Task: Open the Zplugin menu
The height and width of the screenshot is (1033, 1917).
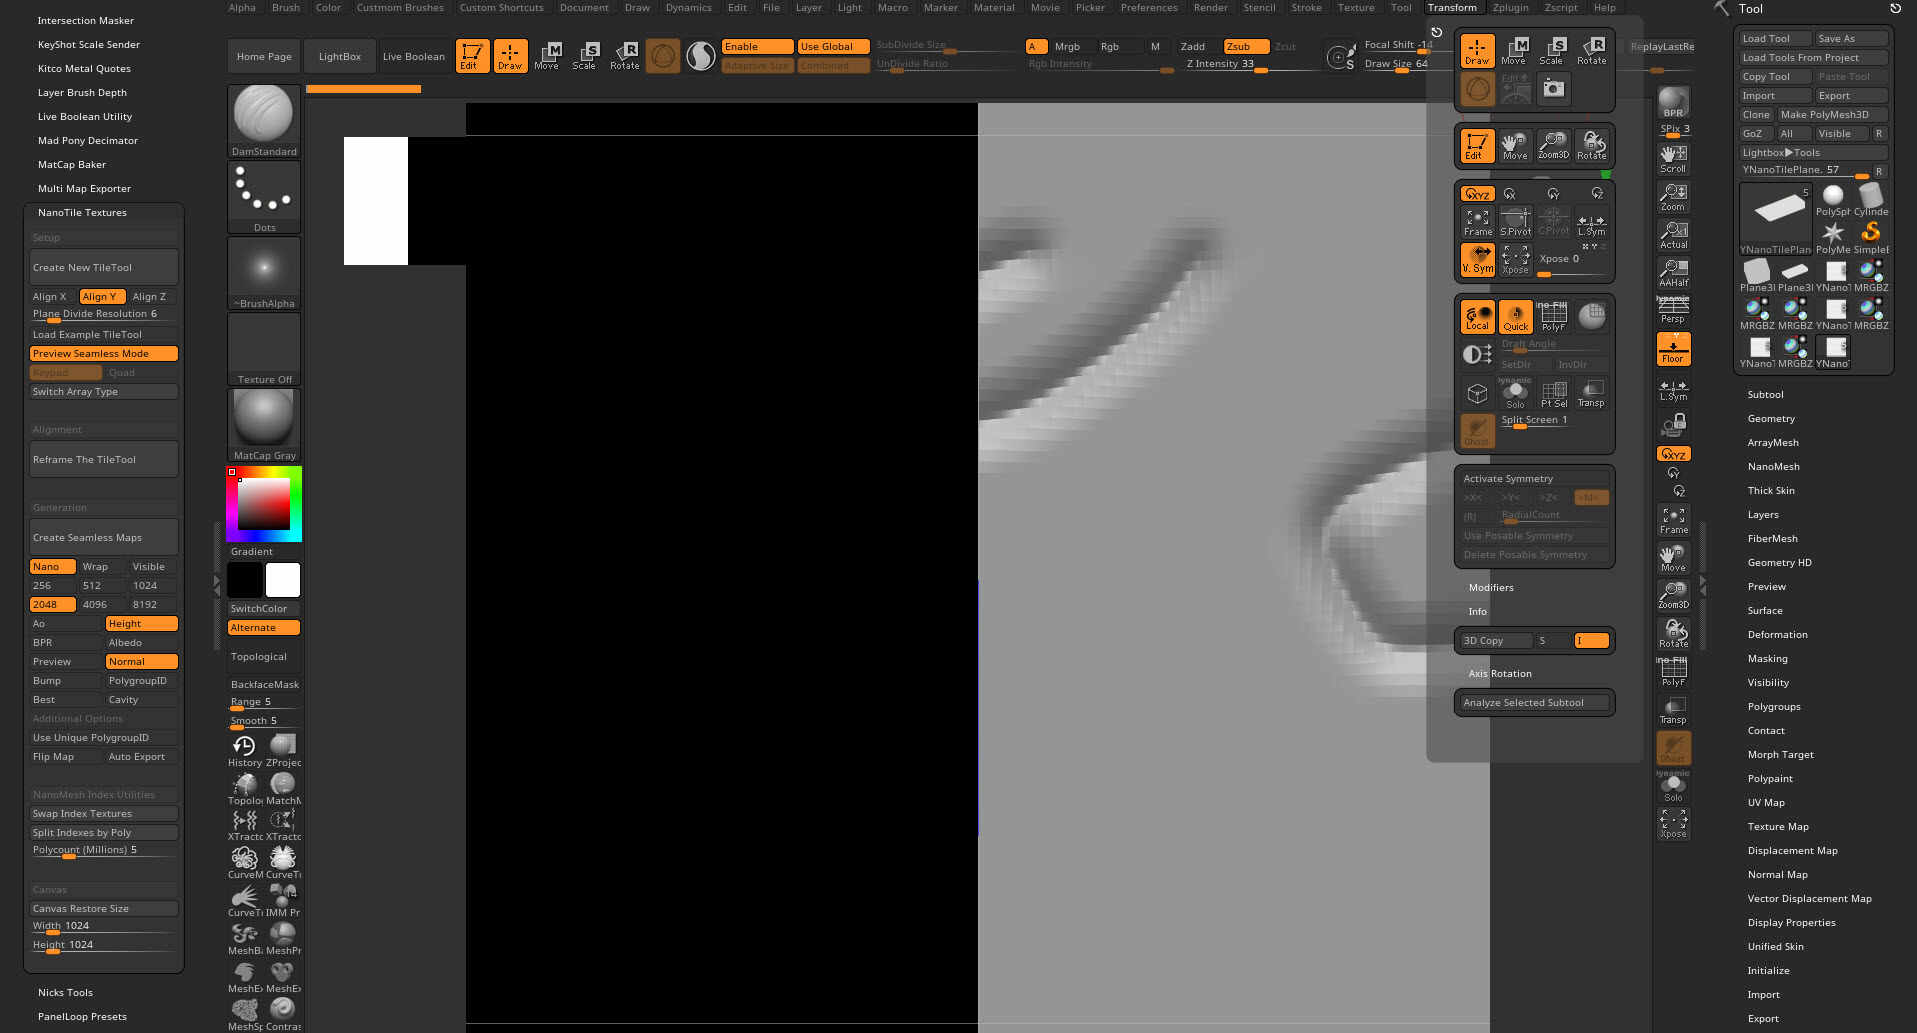Action: (x=1510, y=8)
